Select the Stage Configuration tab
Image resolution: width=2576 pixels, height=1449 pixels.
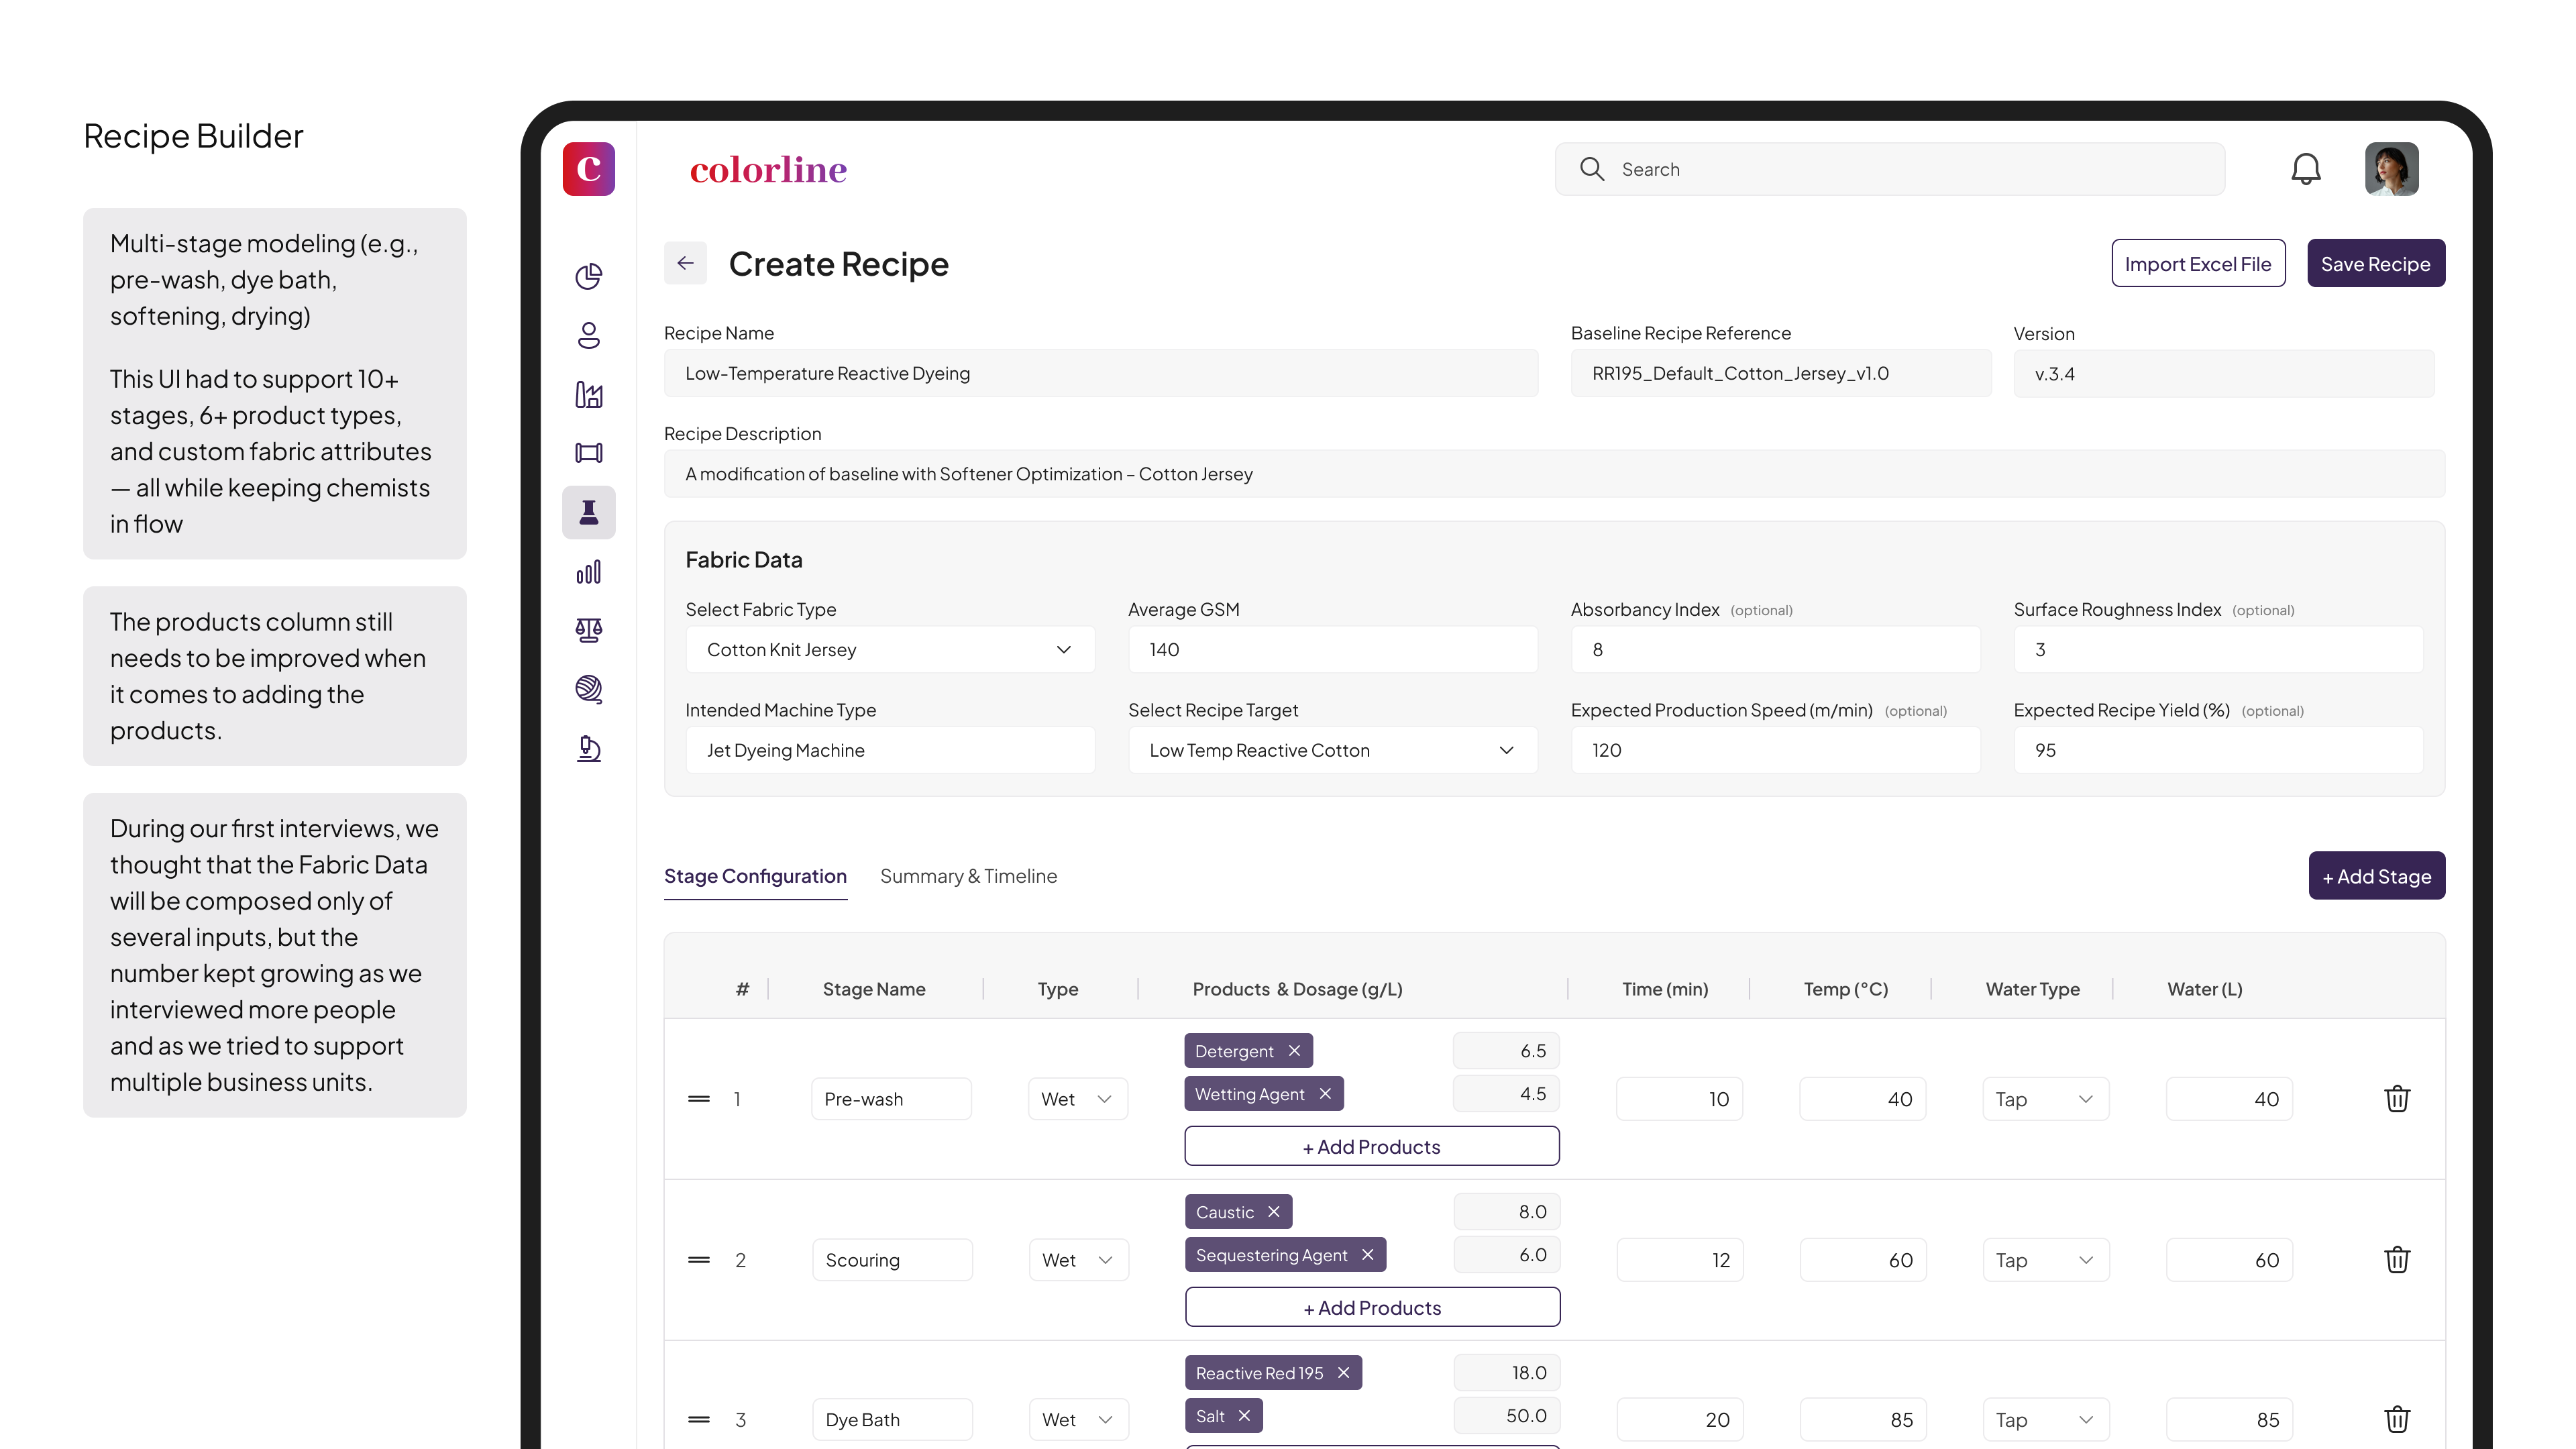[755, 876]
